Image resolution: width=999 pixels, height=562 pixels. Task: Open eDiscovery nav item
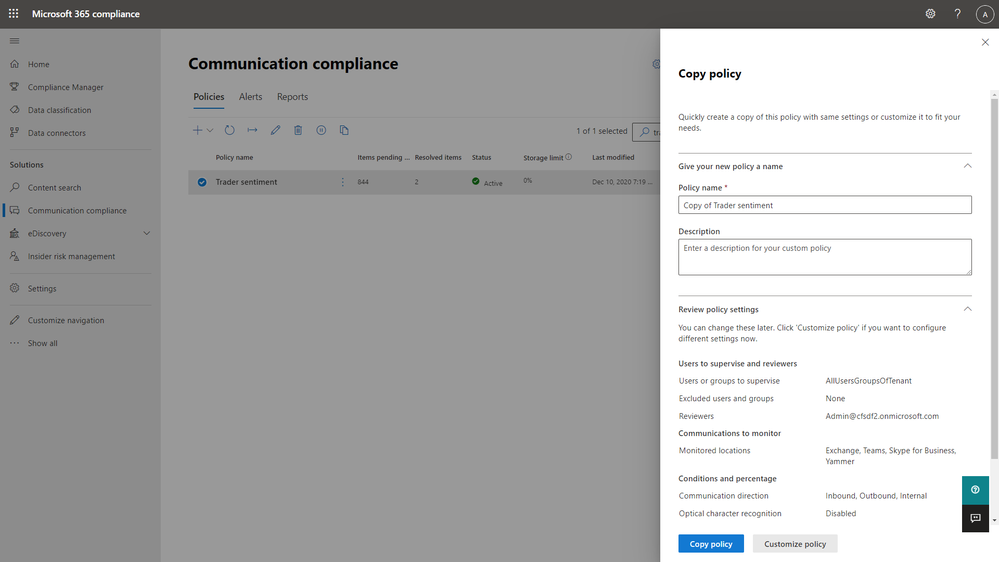(47, 234)
